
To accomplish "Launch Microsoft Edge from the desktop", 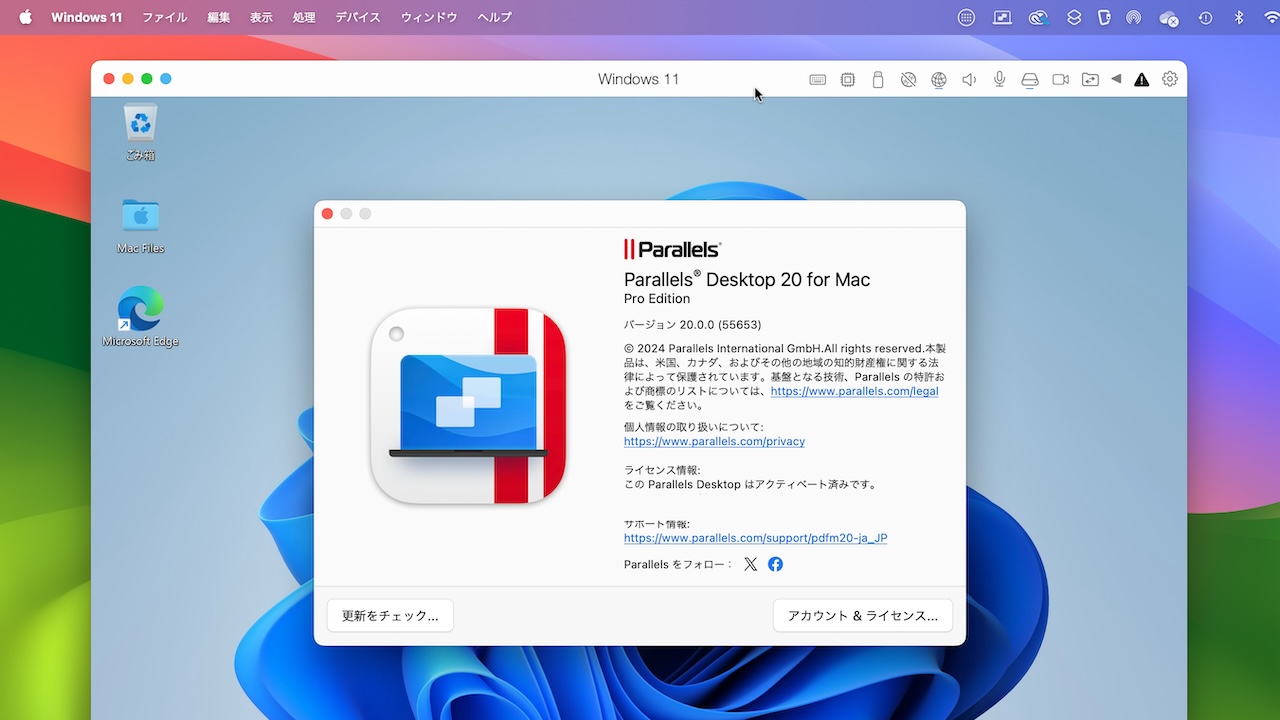I will (140, 317).
